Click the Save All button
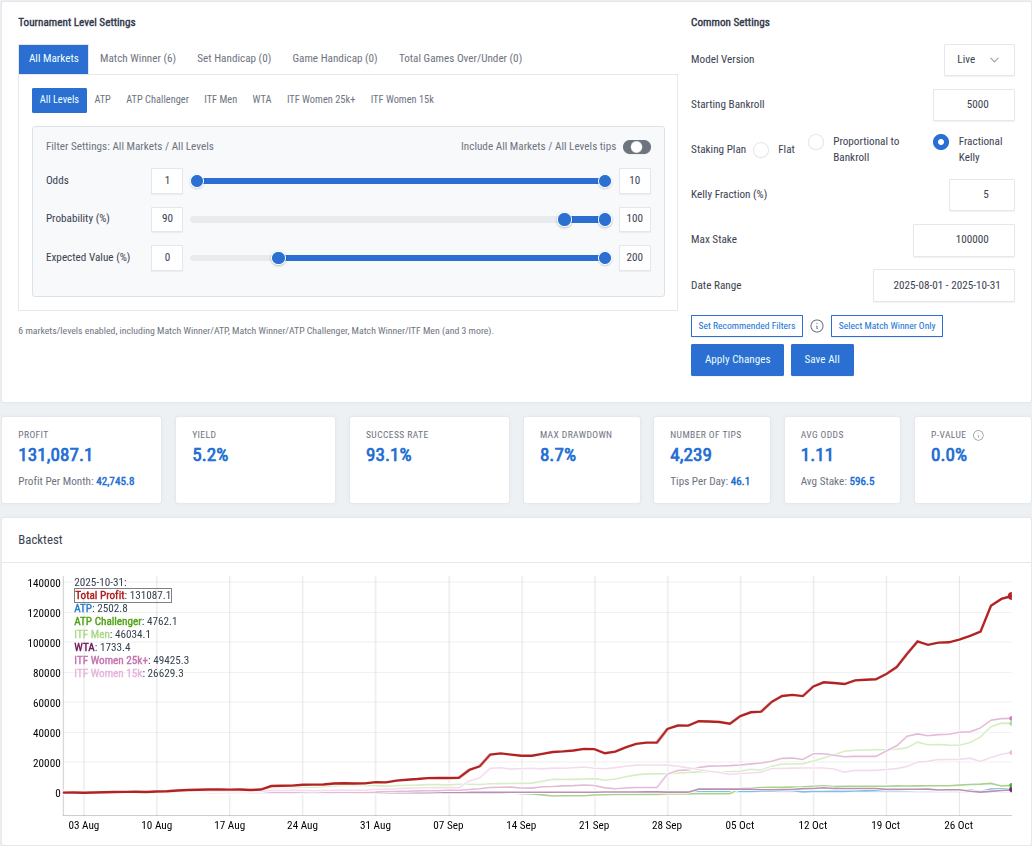 pos(822,360)
